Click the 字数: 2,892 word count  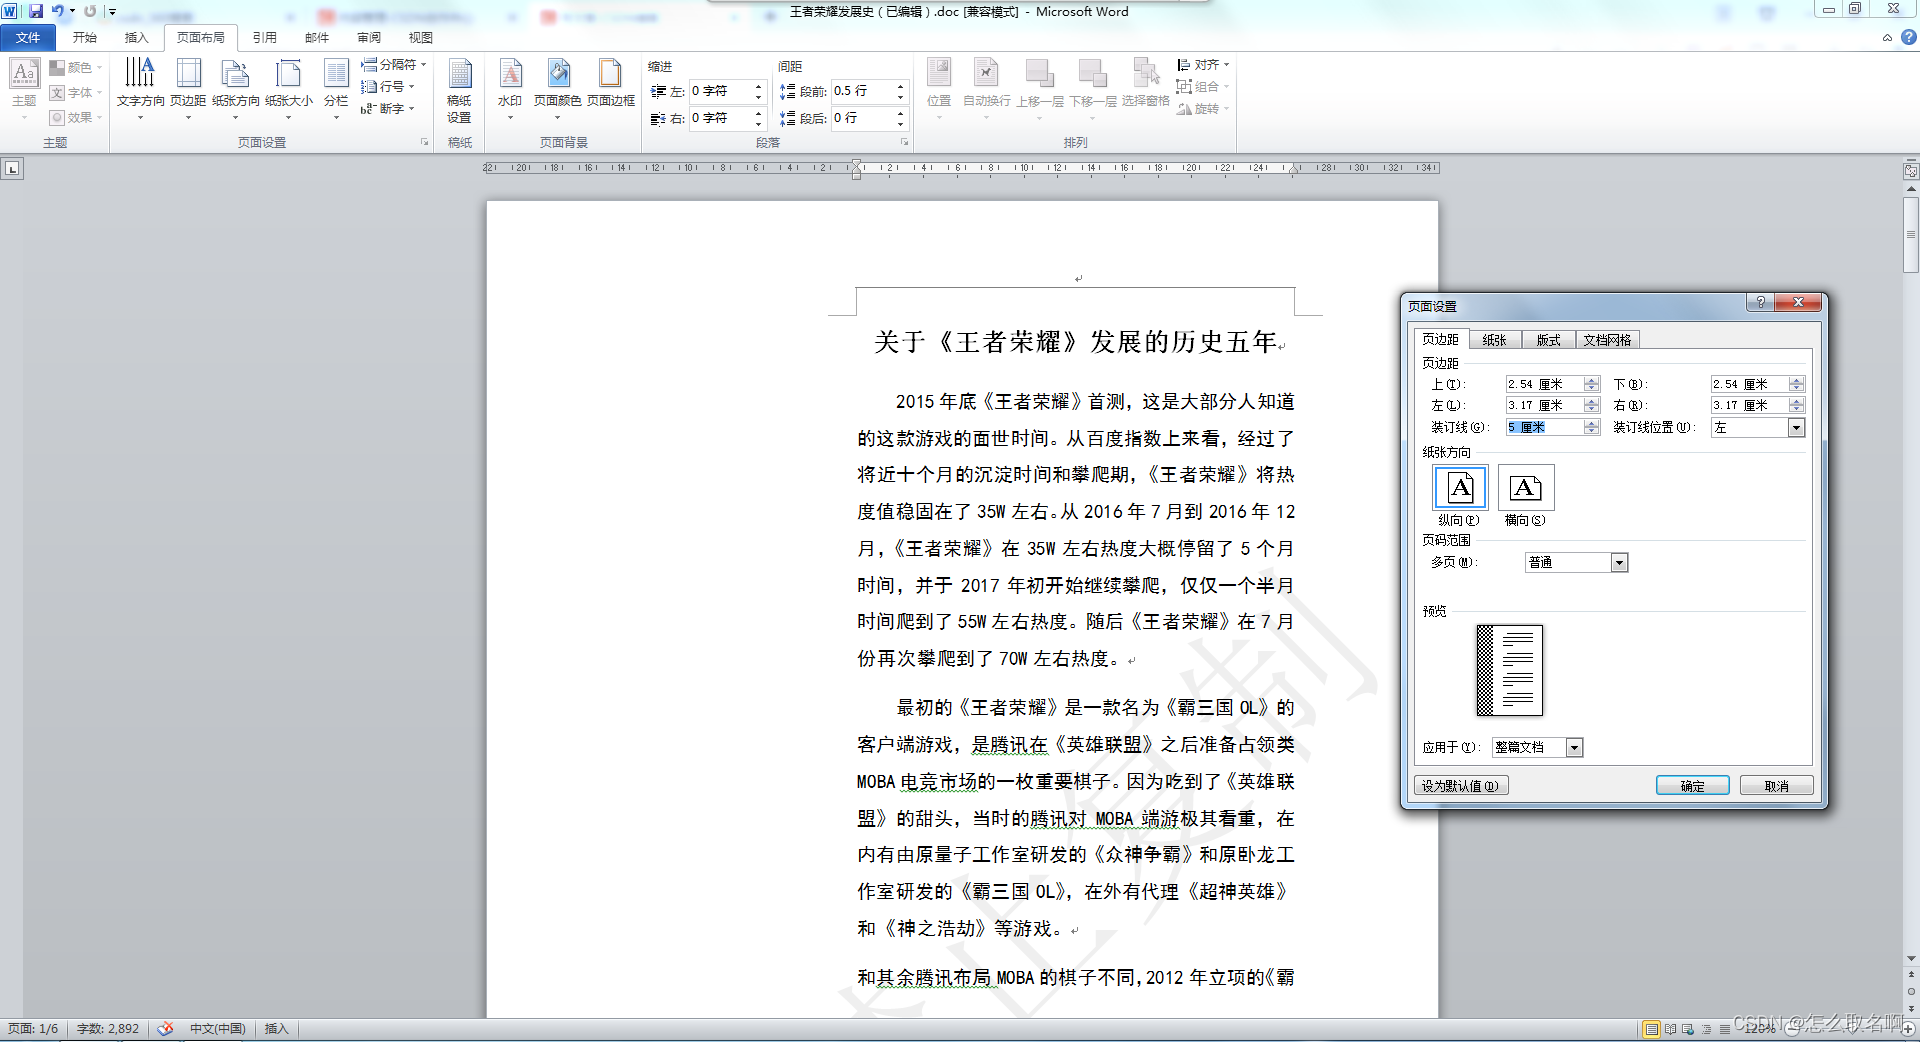(108, 1028)
